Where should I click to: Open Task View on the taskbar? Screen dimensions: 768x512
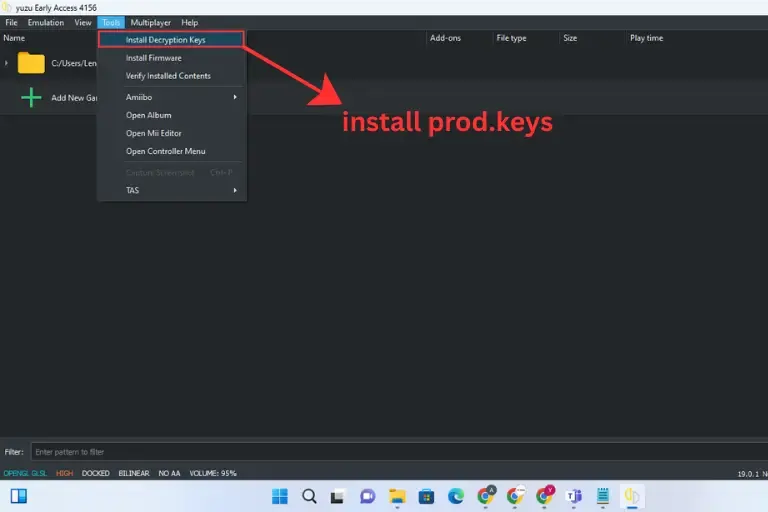[337, 496]
